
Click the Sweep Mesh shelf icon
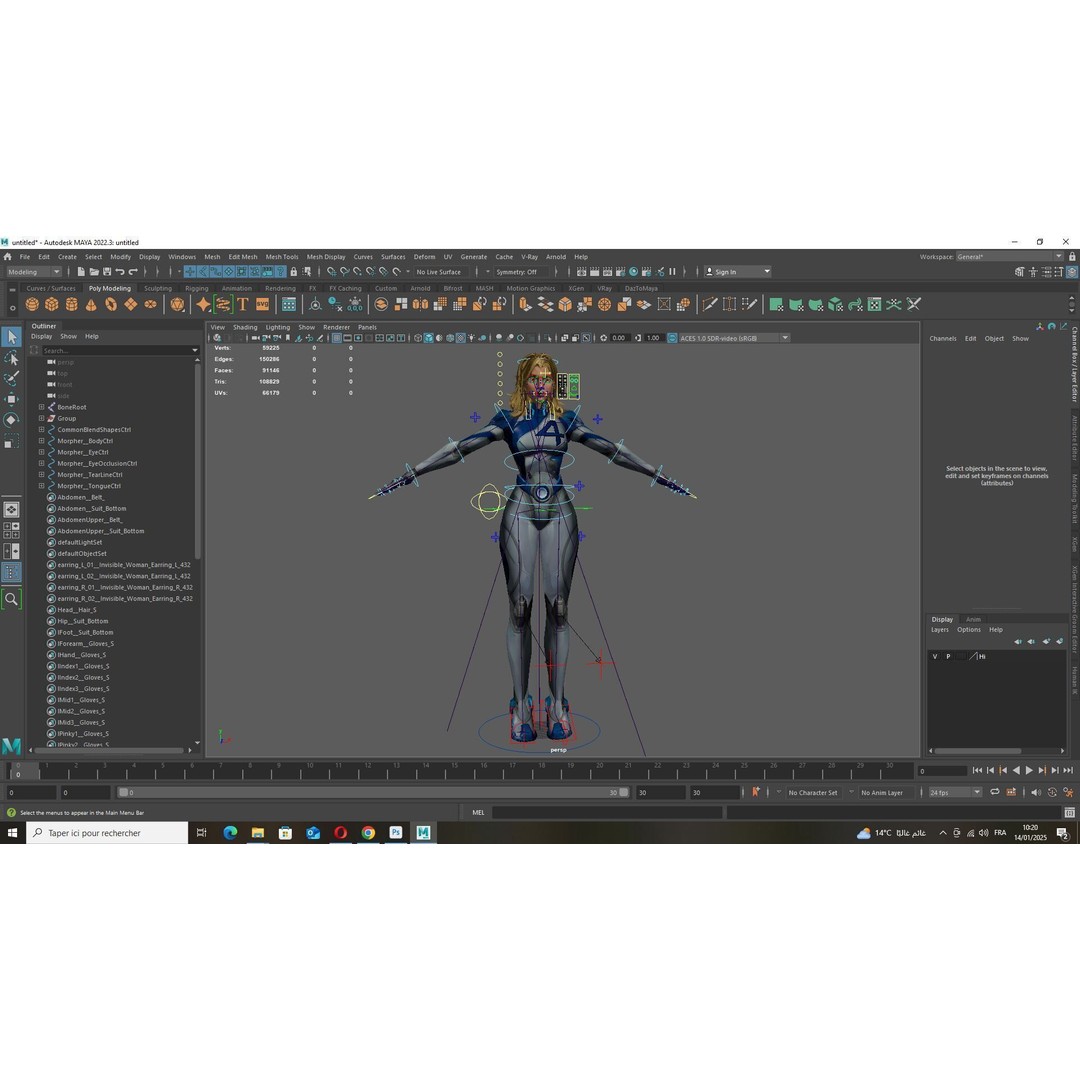[222, 304]
